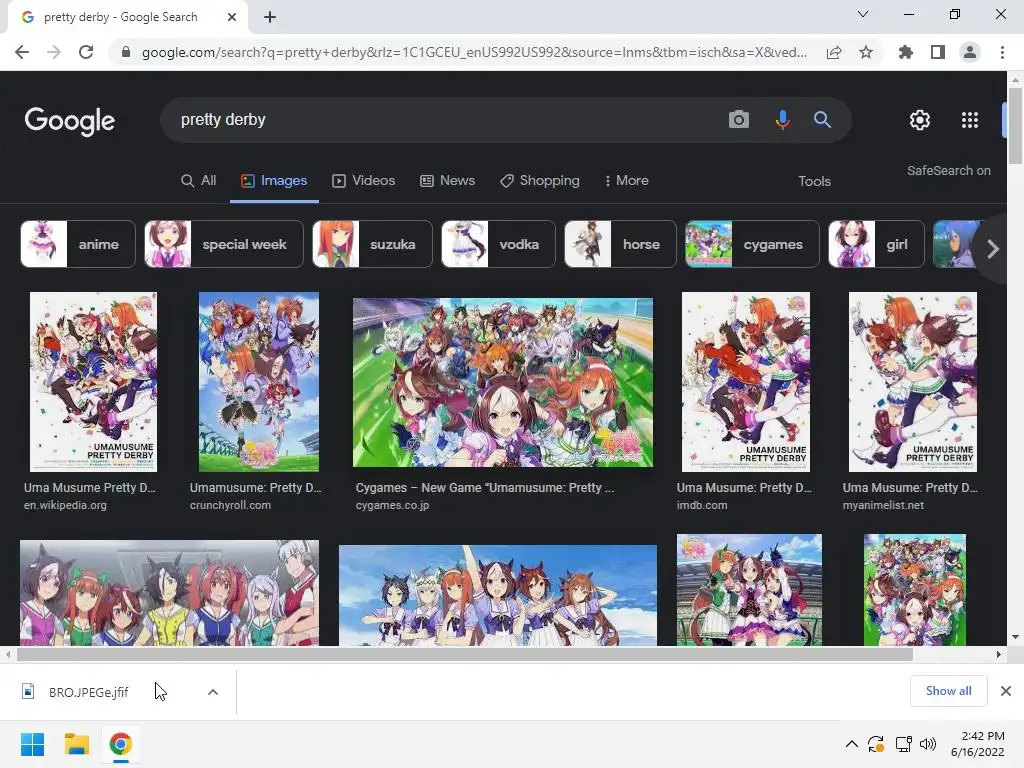Open File Explorer from the taskbar
The image size is (1024, 768).
point(76,744)
